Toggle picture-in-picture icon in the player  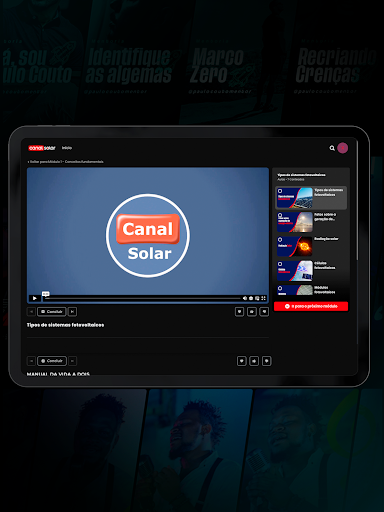(x=257, y=298)
